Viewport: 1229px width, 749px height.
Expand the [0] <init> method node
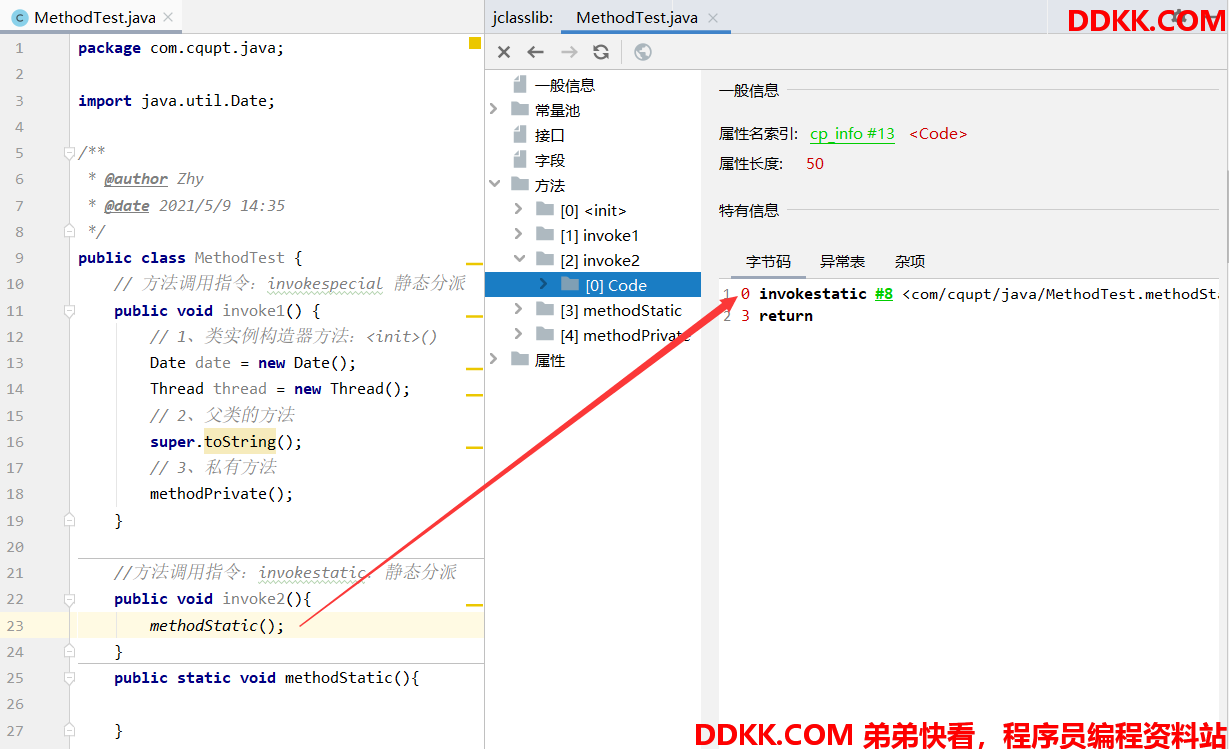tap(518, 209)
